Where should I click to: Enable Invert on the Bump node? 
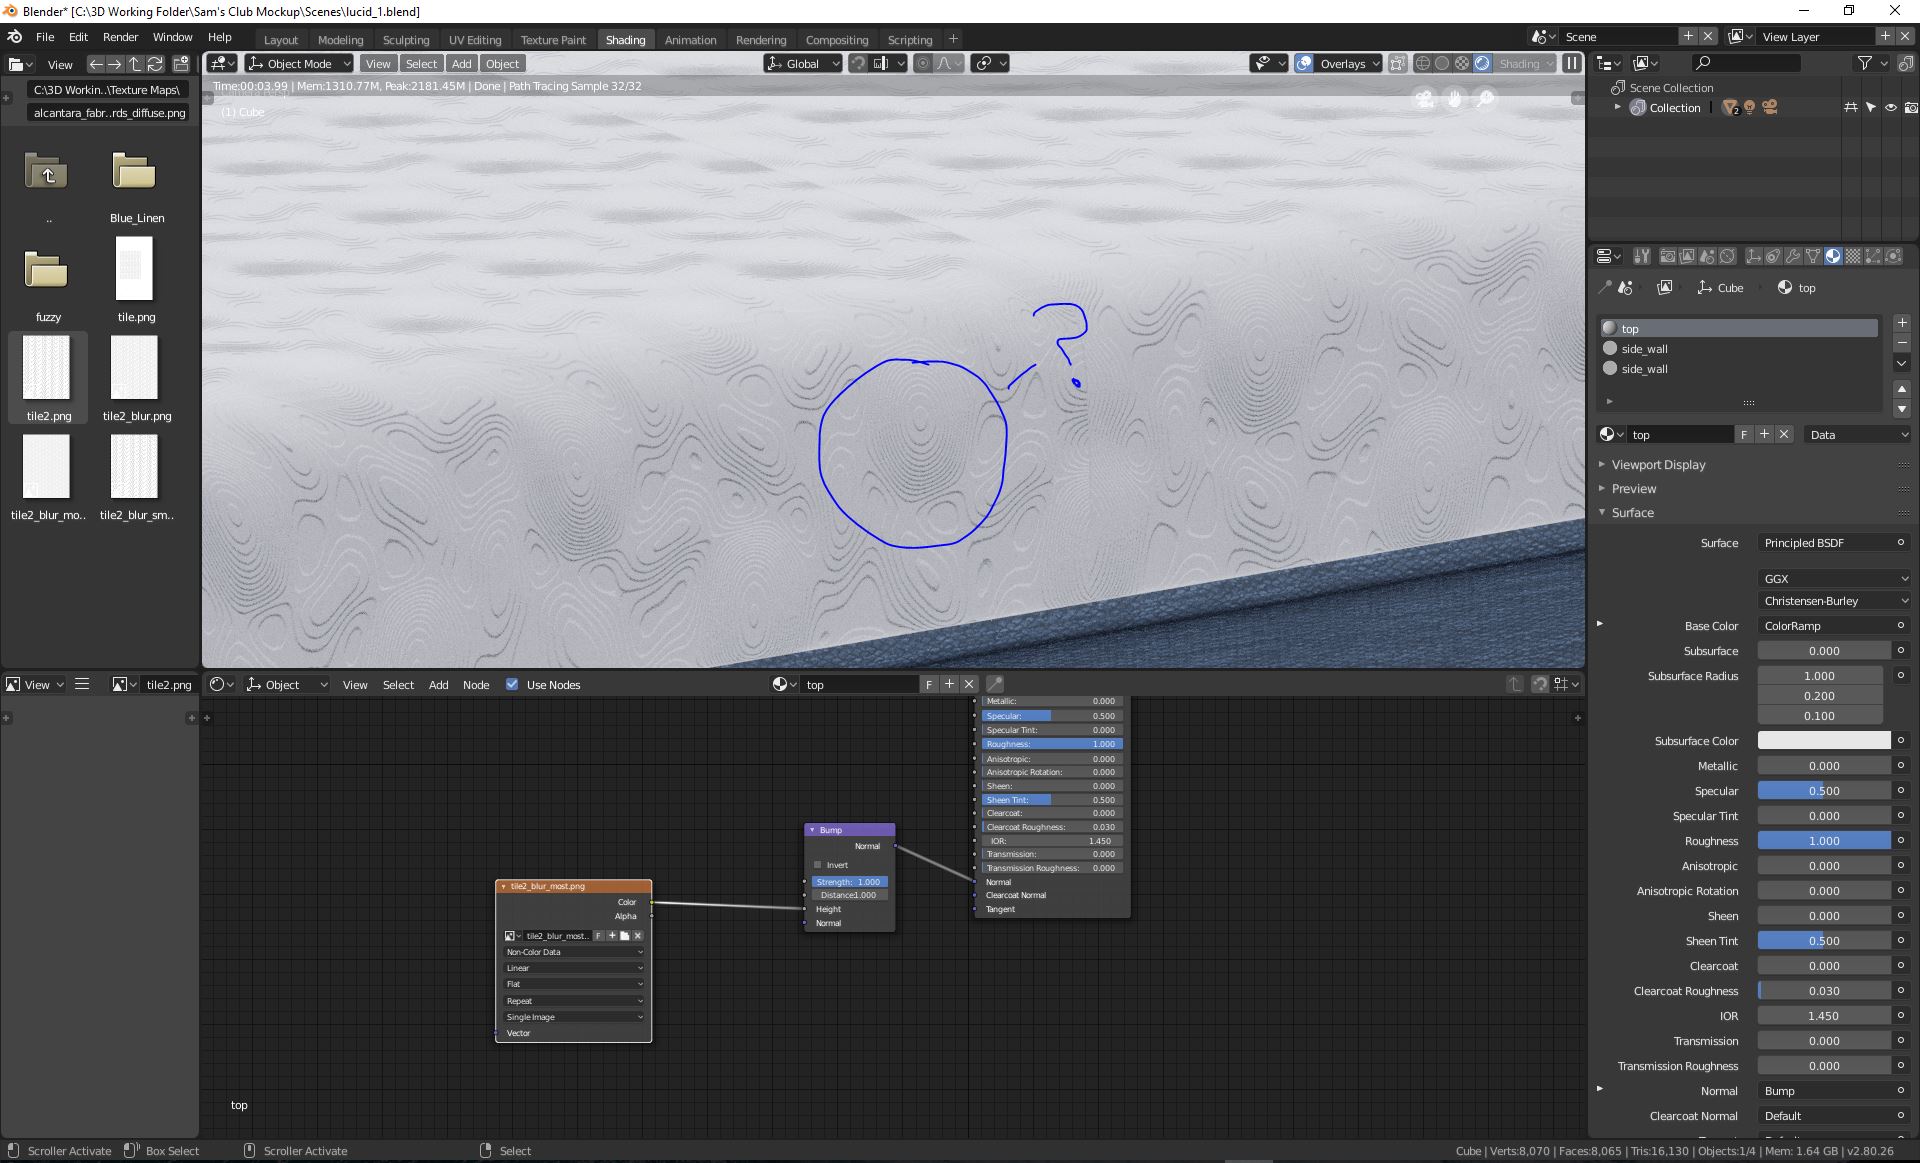pos(818,865)
